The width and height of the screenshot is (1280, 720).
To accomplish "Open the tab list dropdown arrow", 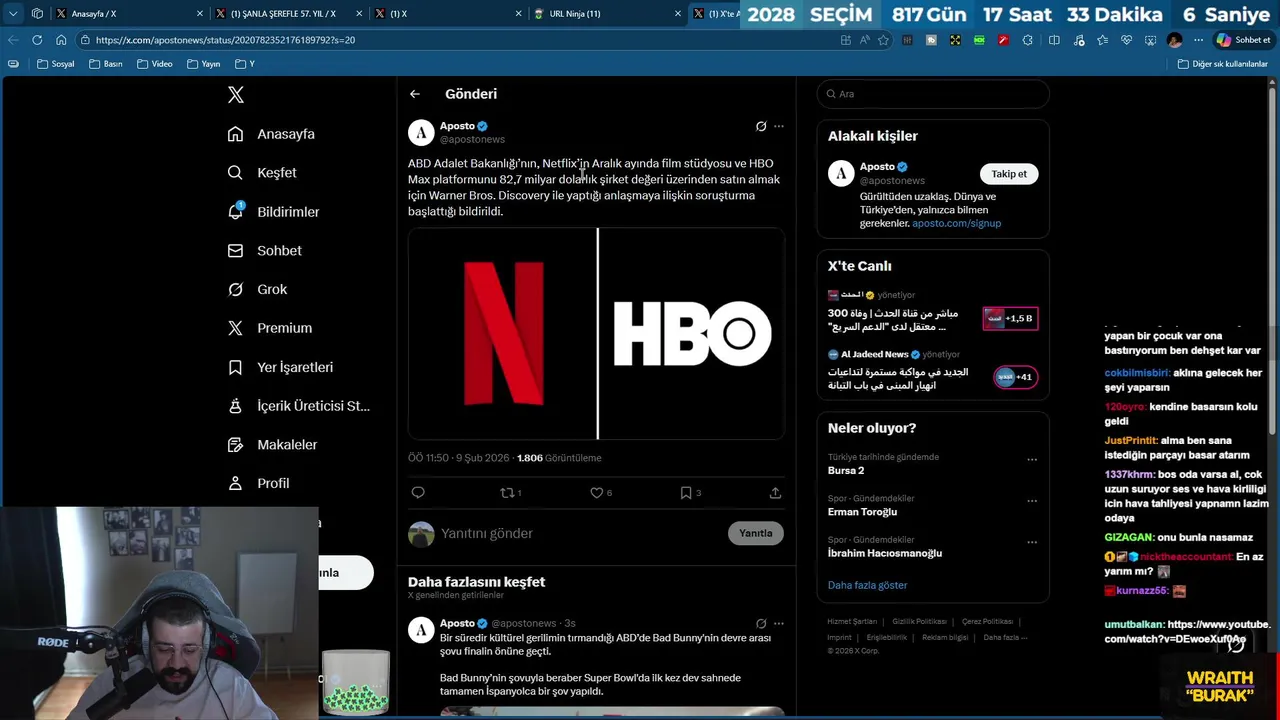I will pos(13,14).
